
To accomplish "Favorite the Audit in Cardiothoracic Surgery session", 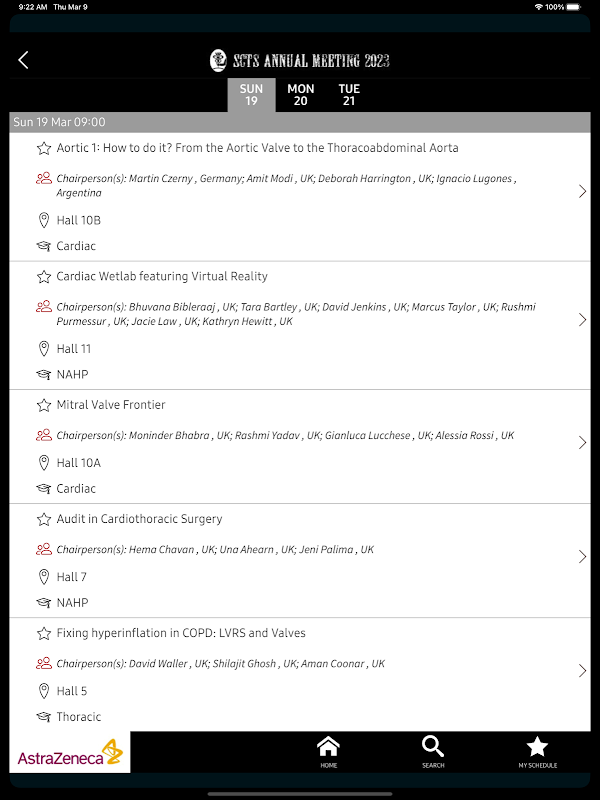I will pyautogui.click(x=44, y=519).
